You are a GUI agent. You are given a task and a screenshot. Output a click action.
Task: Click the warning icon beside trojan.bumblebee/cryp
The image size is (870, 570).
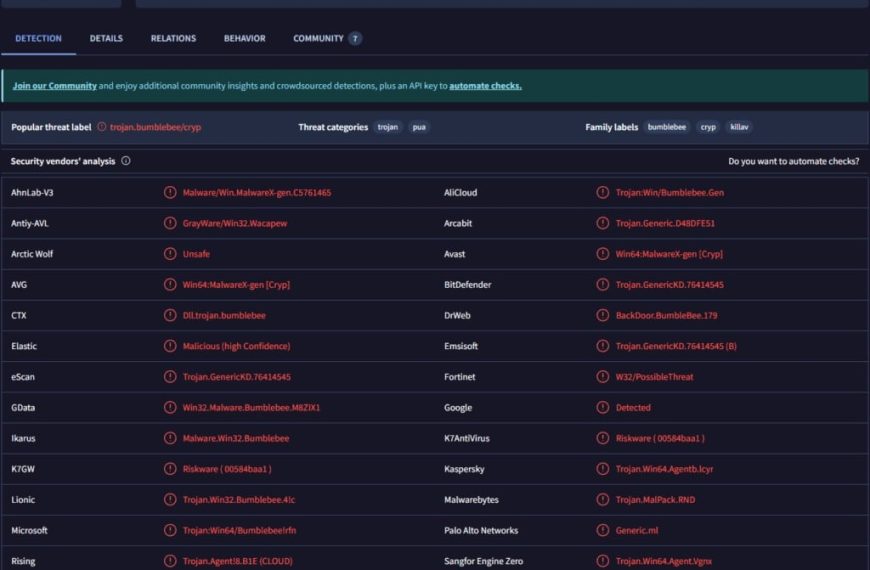pyautogui.click(x=102, y=127)
